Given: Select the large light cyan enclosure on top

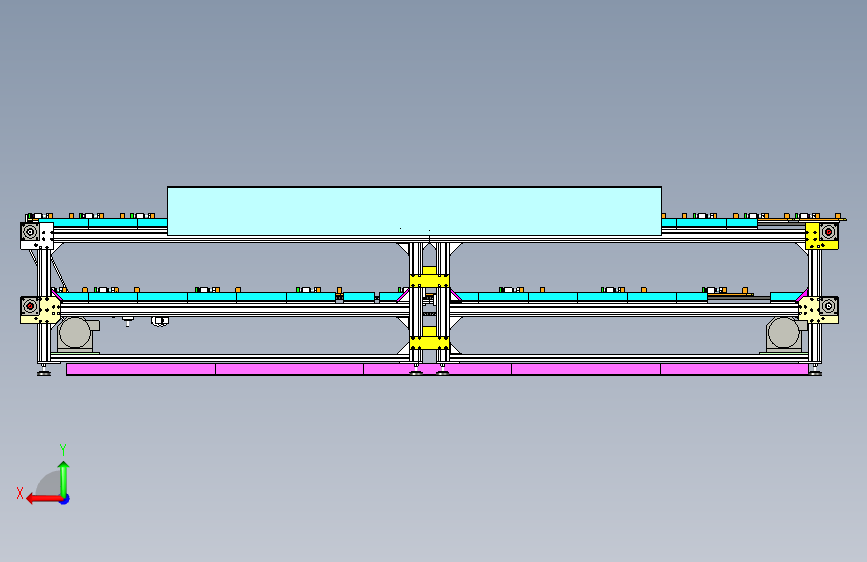Looking at the screenshot, I should [x=414, y=211].
